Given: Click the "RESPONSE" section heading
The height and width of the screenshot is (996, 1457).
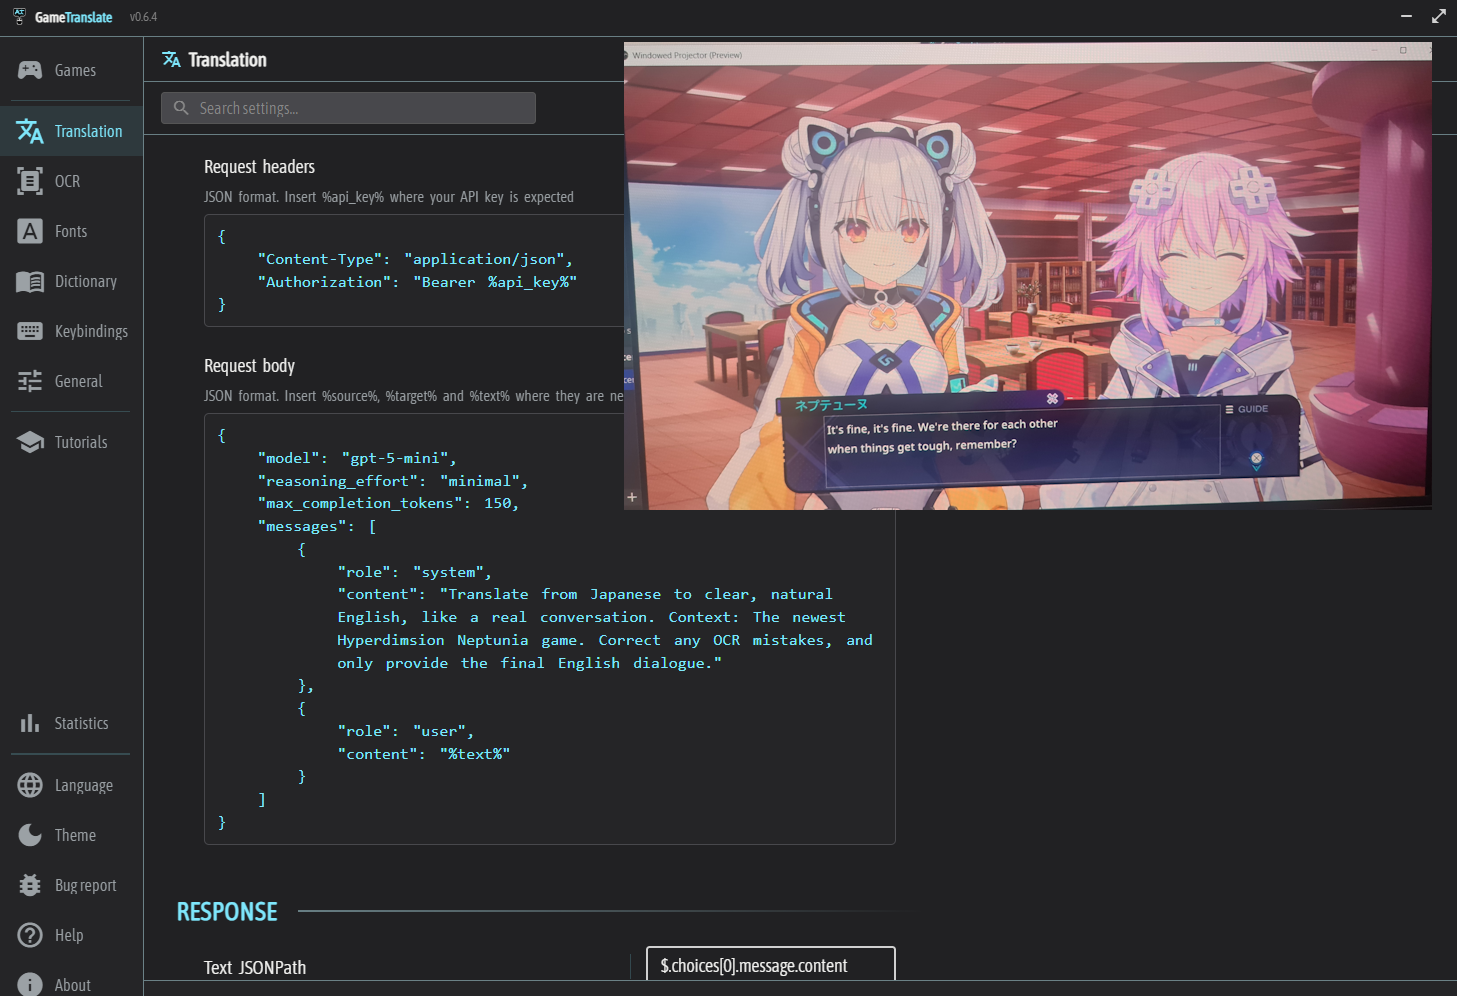Looking at the screenshot, I should click(x=227, y=912).
